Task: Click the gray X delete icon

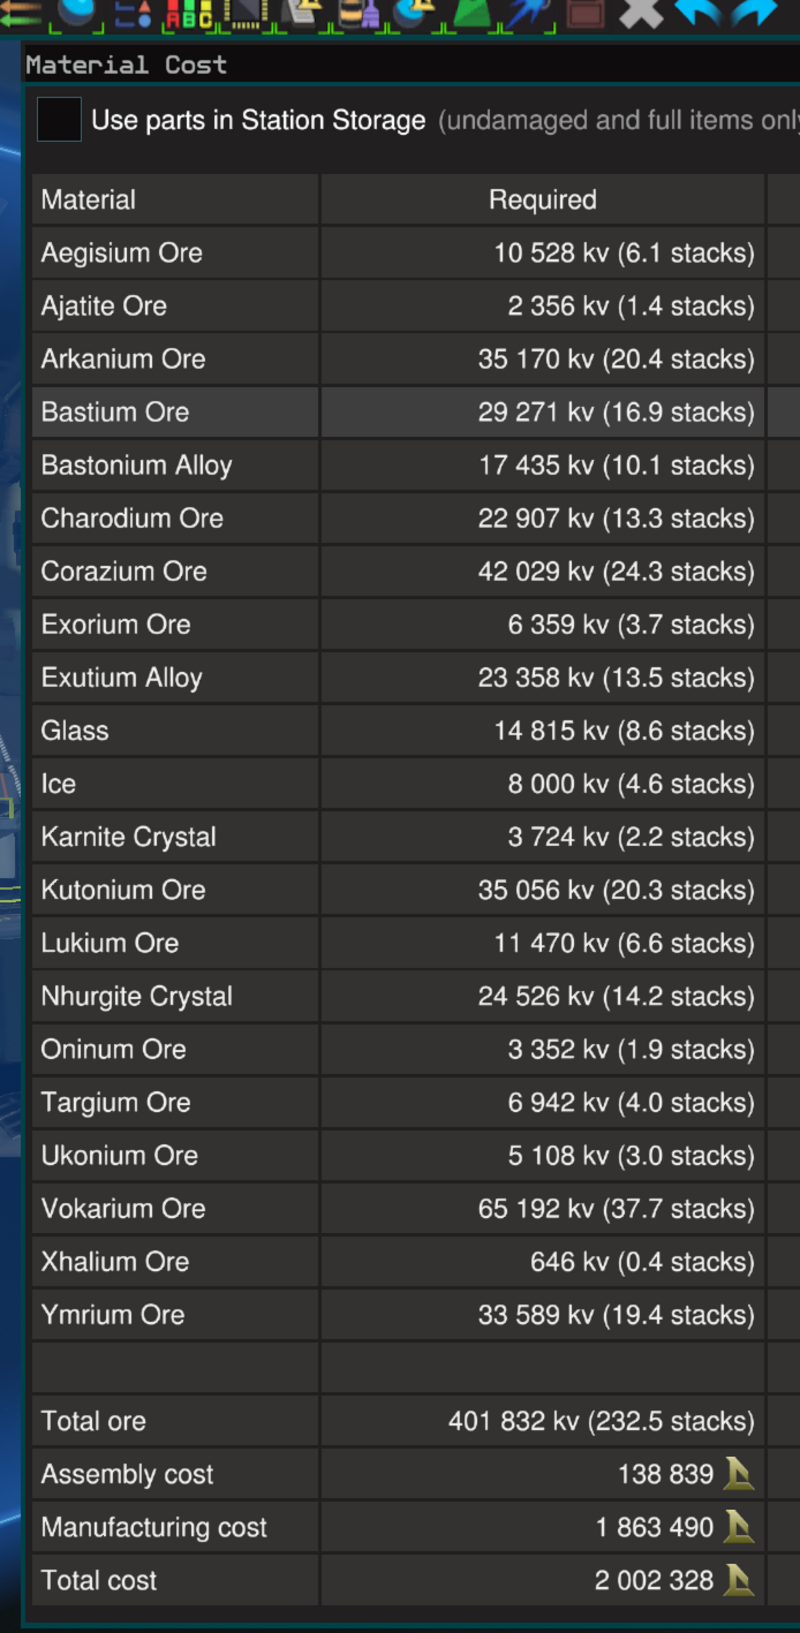Action: 642,12
